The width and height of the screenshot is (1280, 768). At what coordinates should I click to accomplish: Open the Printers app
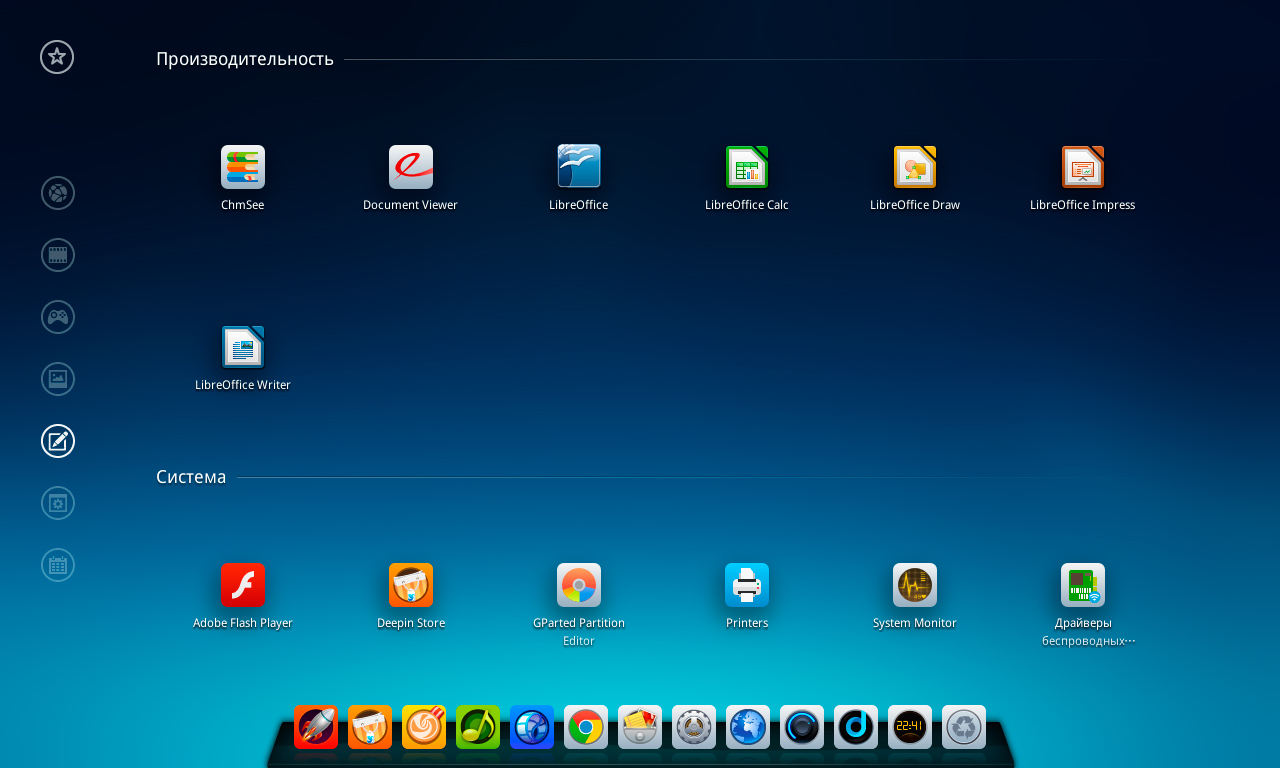[747, 586]
